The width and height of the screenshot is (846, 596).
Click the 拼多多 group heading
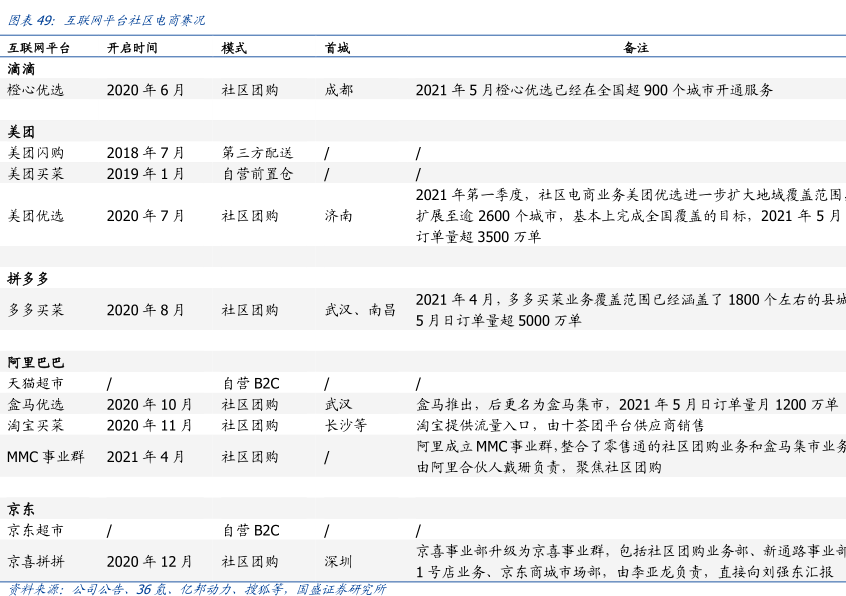tap(28, 278)
